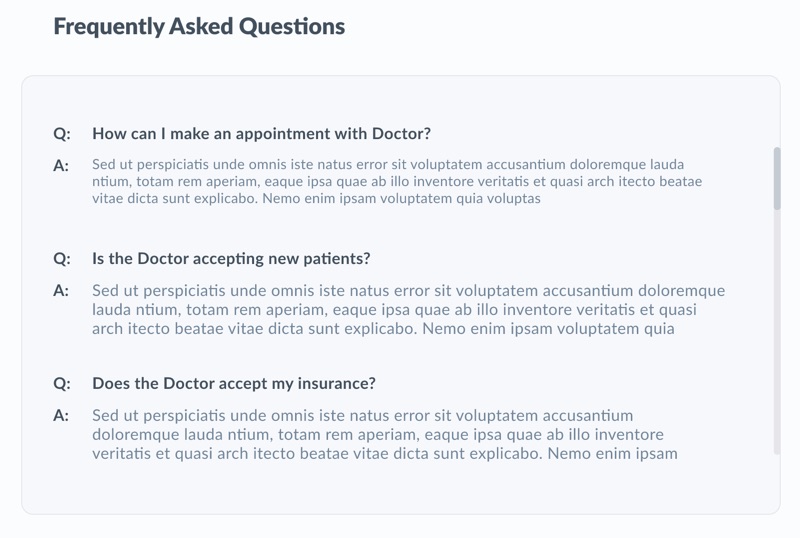Image resolution: width=800 pixels, height=538 pixels.
Task: Click the word 'Doctor?' in first question
Action: pyautogui.click(x=401, y=134)
